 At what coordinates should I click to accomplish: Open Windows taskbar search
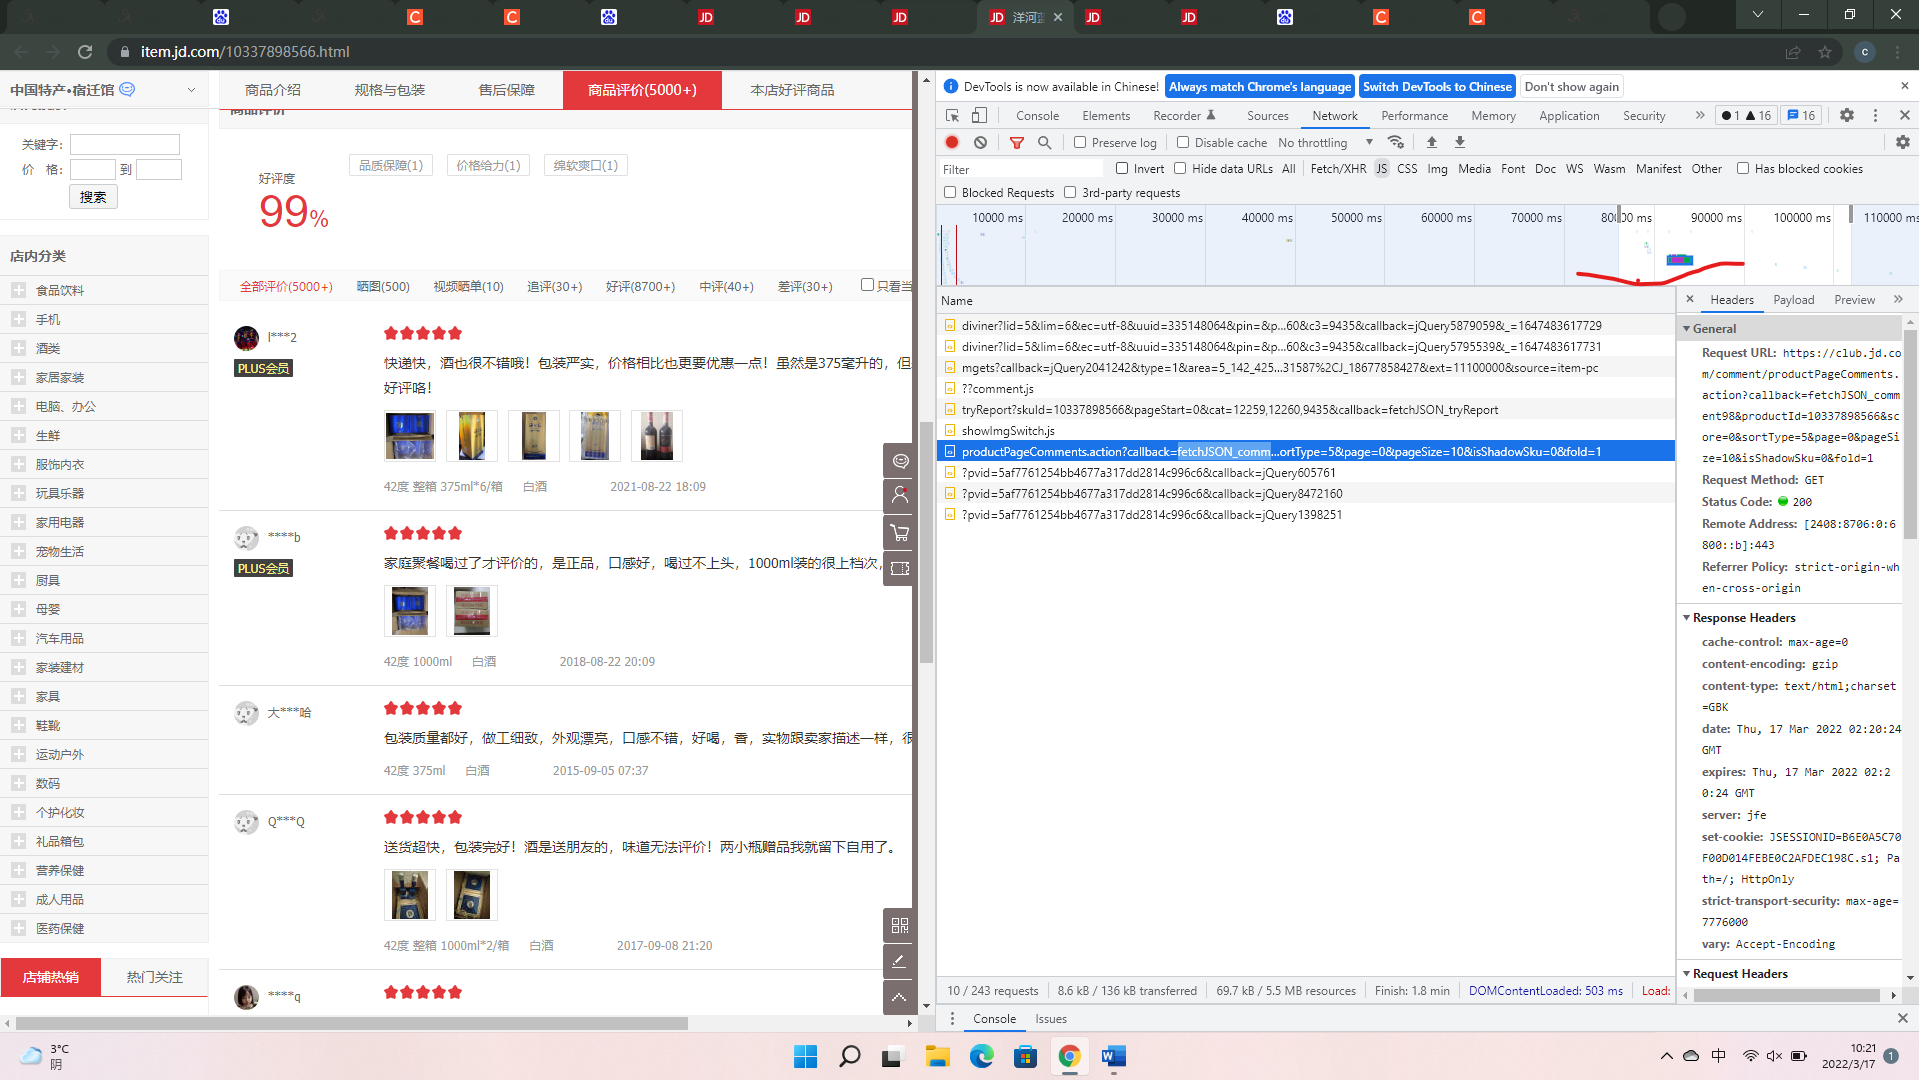pos(850,1056)
